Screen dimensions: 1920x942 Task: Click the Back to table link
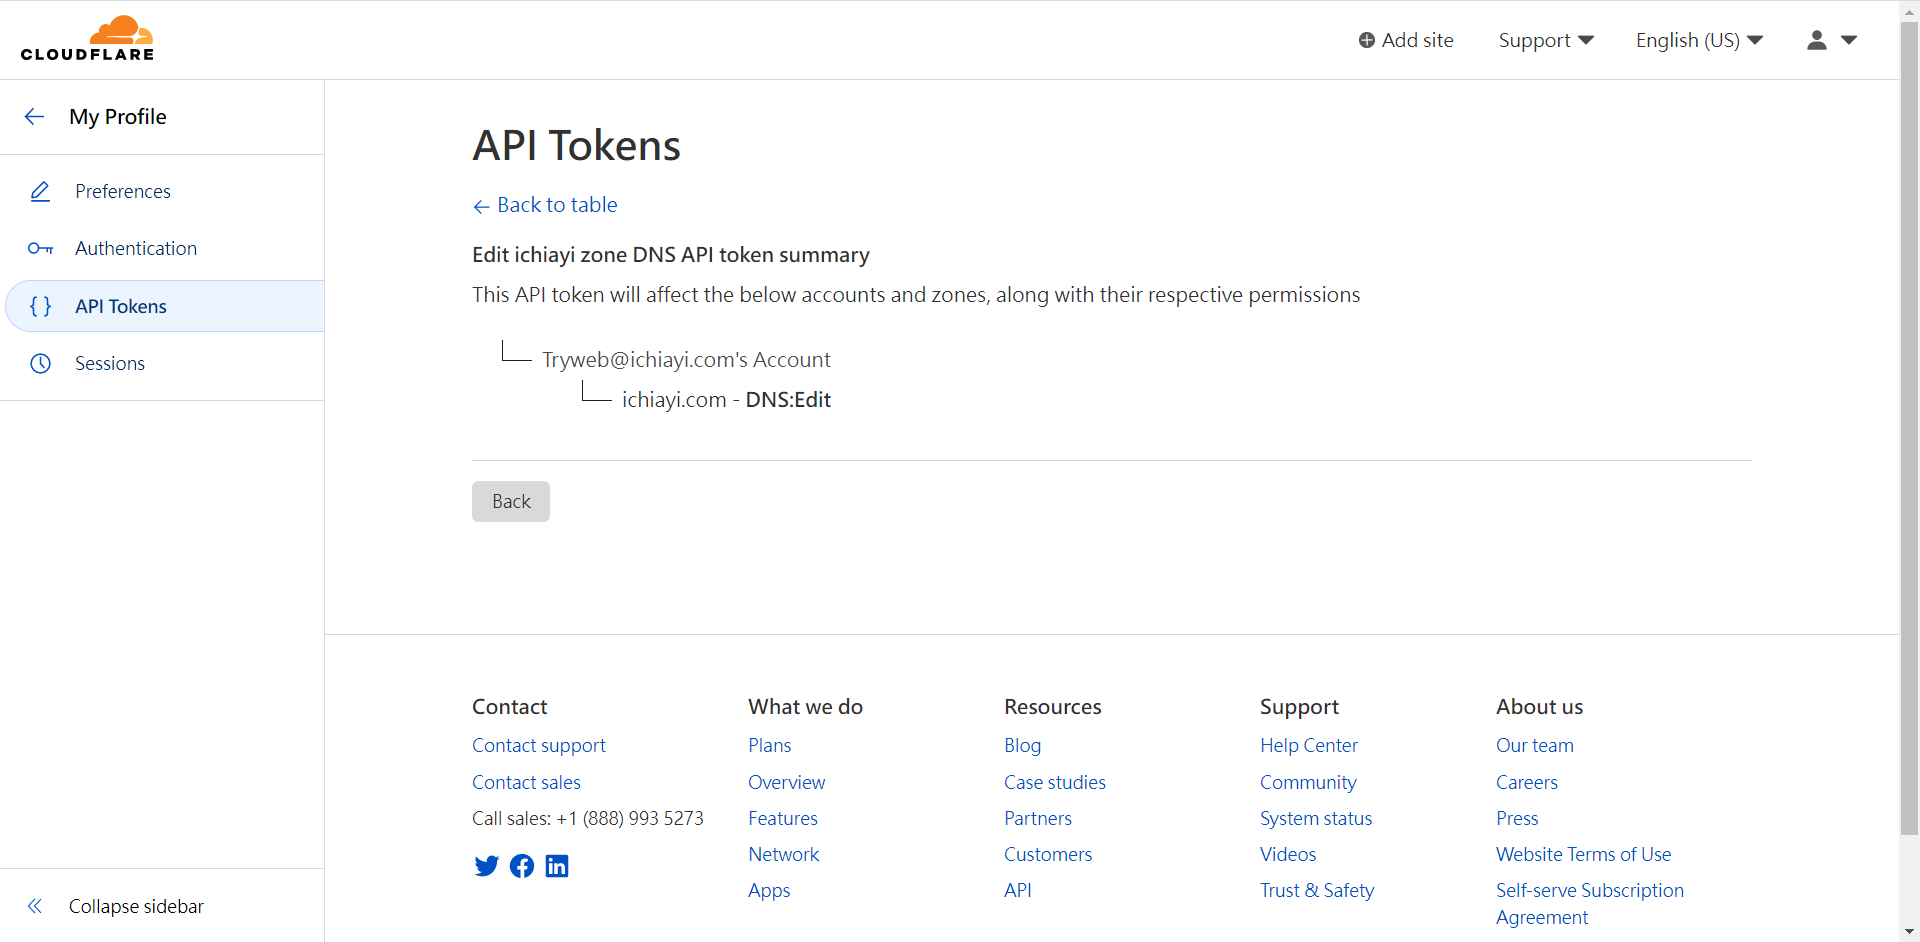coord(557,205)
